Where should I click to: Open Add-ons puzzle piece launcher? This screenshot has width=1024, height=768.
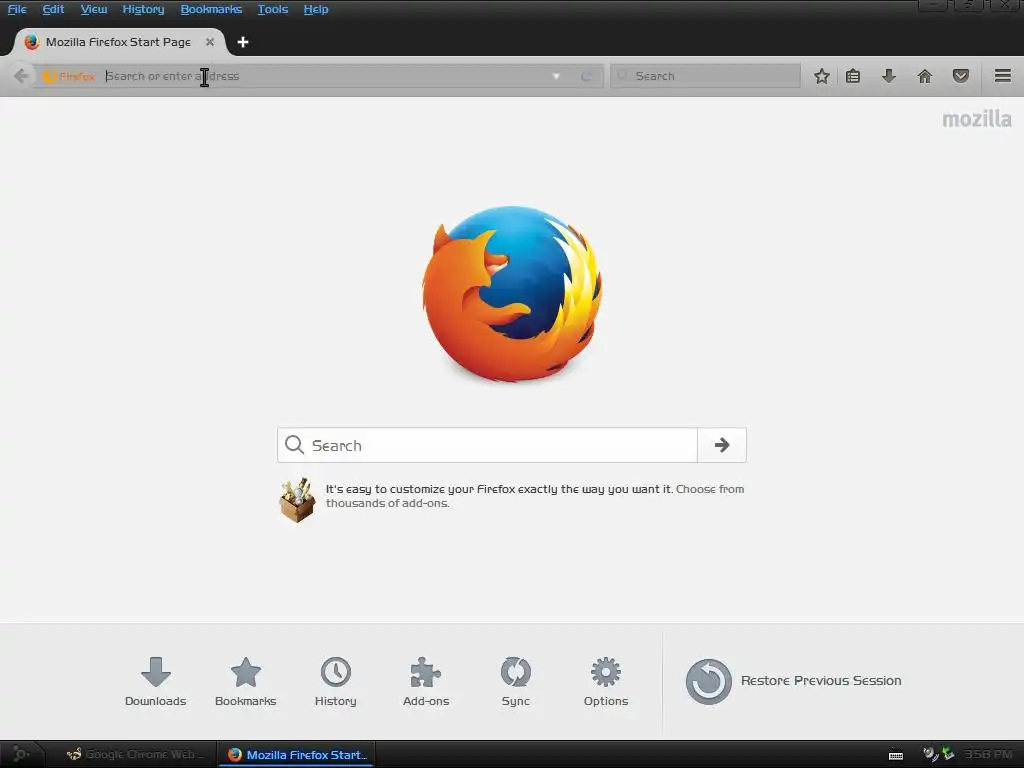[426, 682]
